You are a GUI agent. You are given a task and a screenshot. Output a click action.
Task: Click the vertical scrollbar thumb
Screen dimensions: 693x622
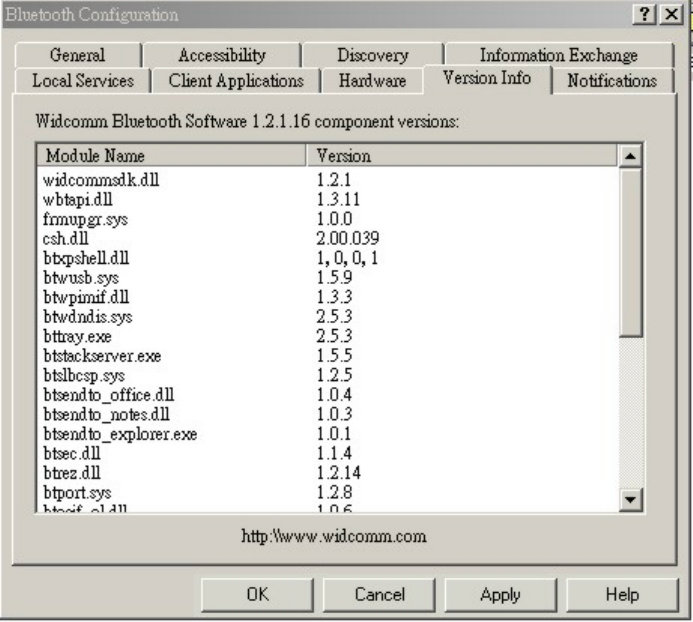click(x=631, y=253)
